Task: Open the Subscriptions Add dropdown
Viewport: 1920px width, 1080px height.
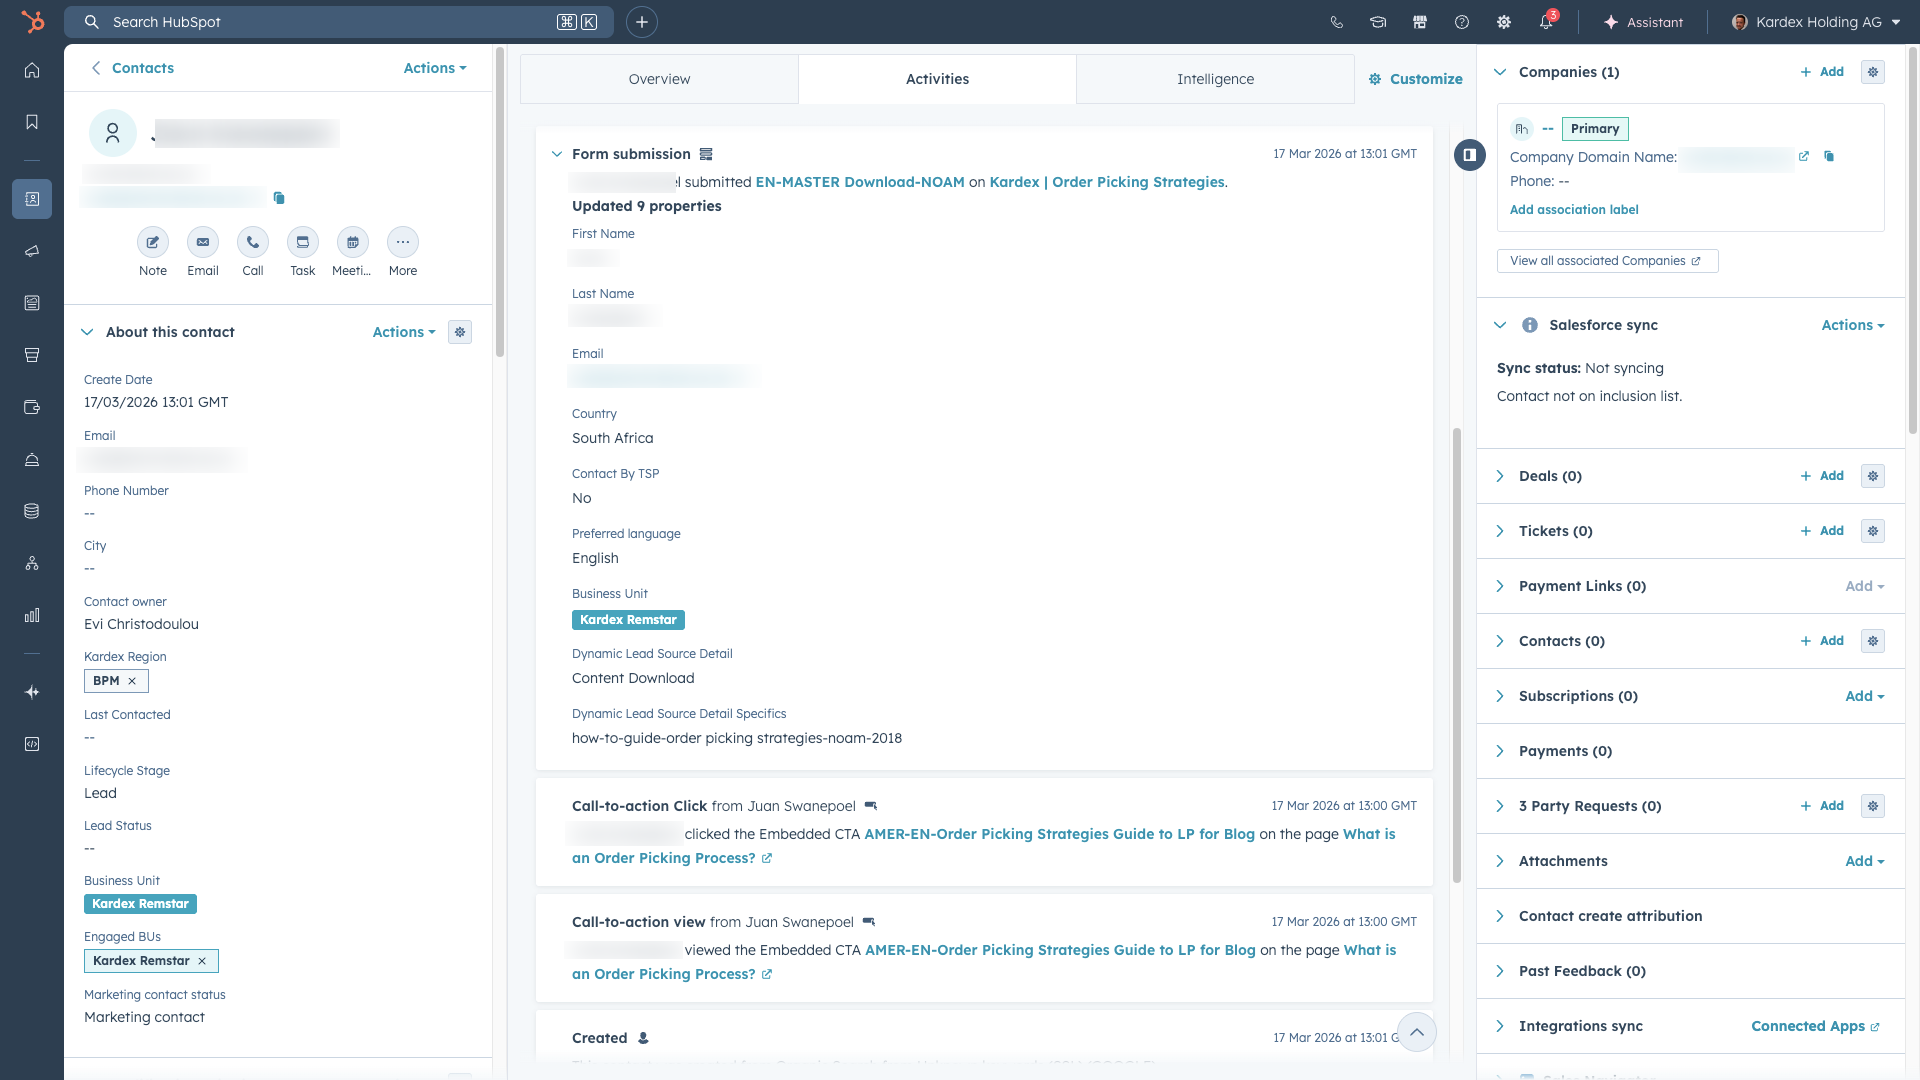Action: click(1864, 696)
